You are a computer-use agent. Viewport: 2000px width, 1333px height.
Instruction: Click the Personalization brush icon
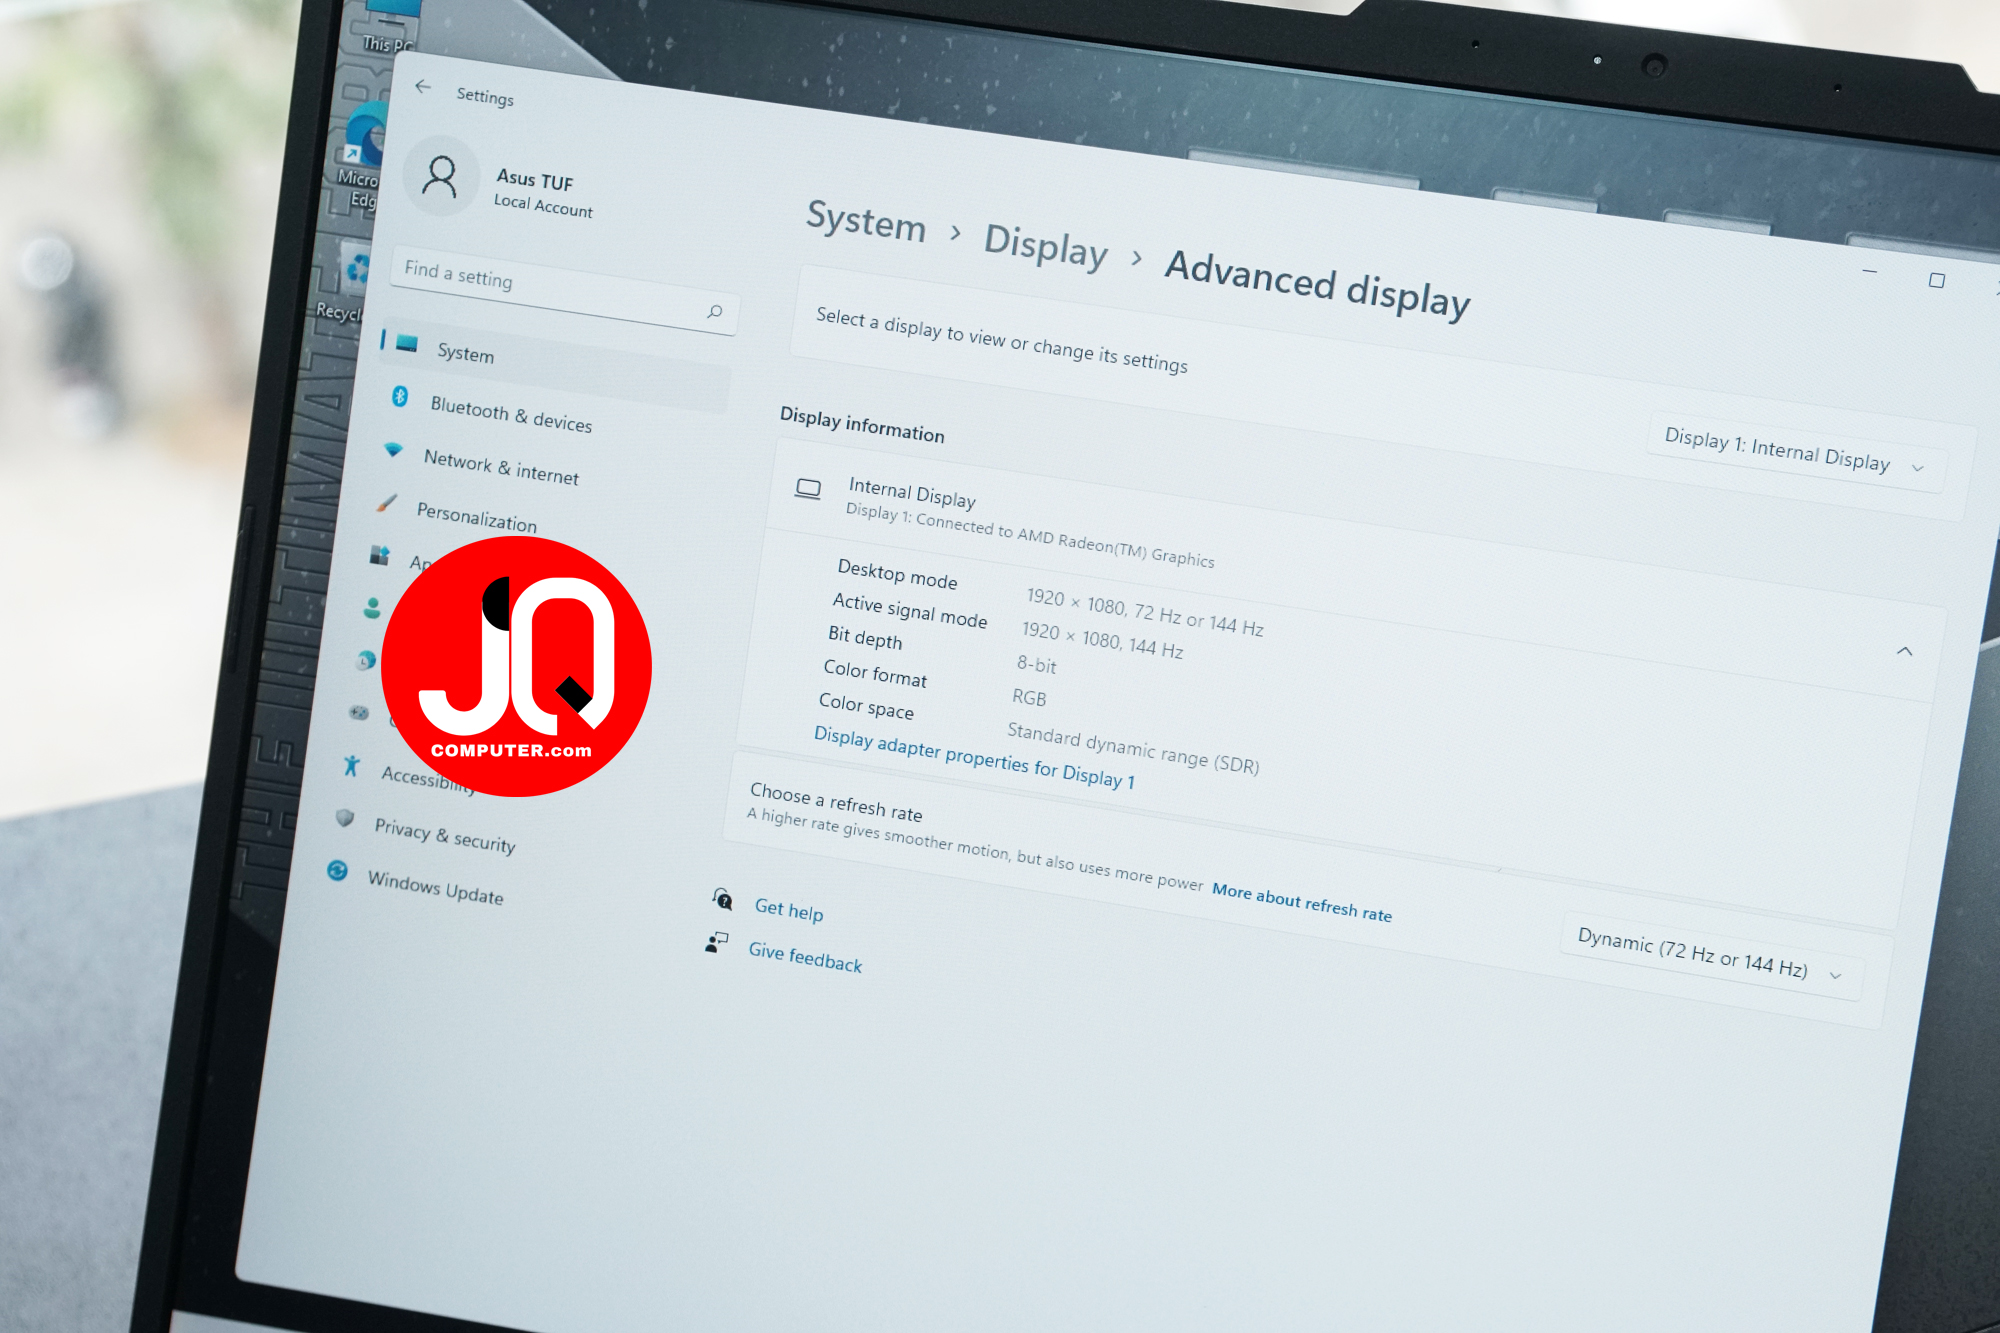point(387,503)
